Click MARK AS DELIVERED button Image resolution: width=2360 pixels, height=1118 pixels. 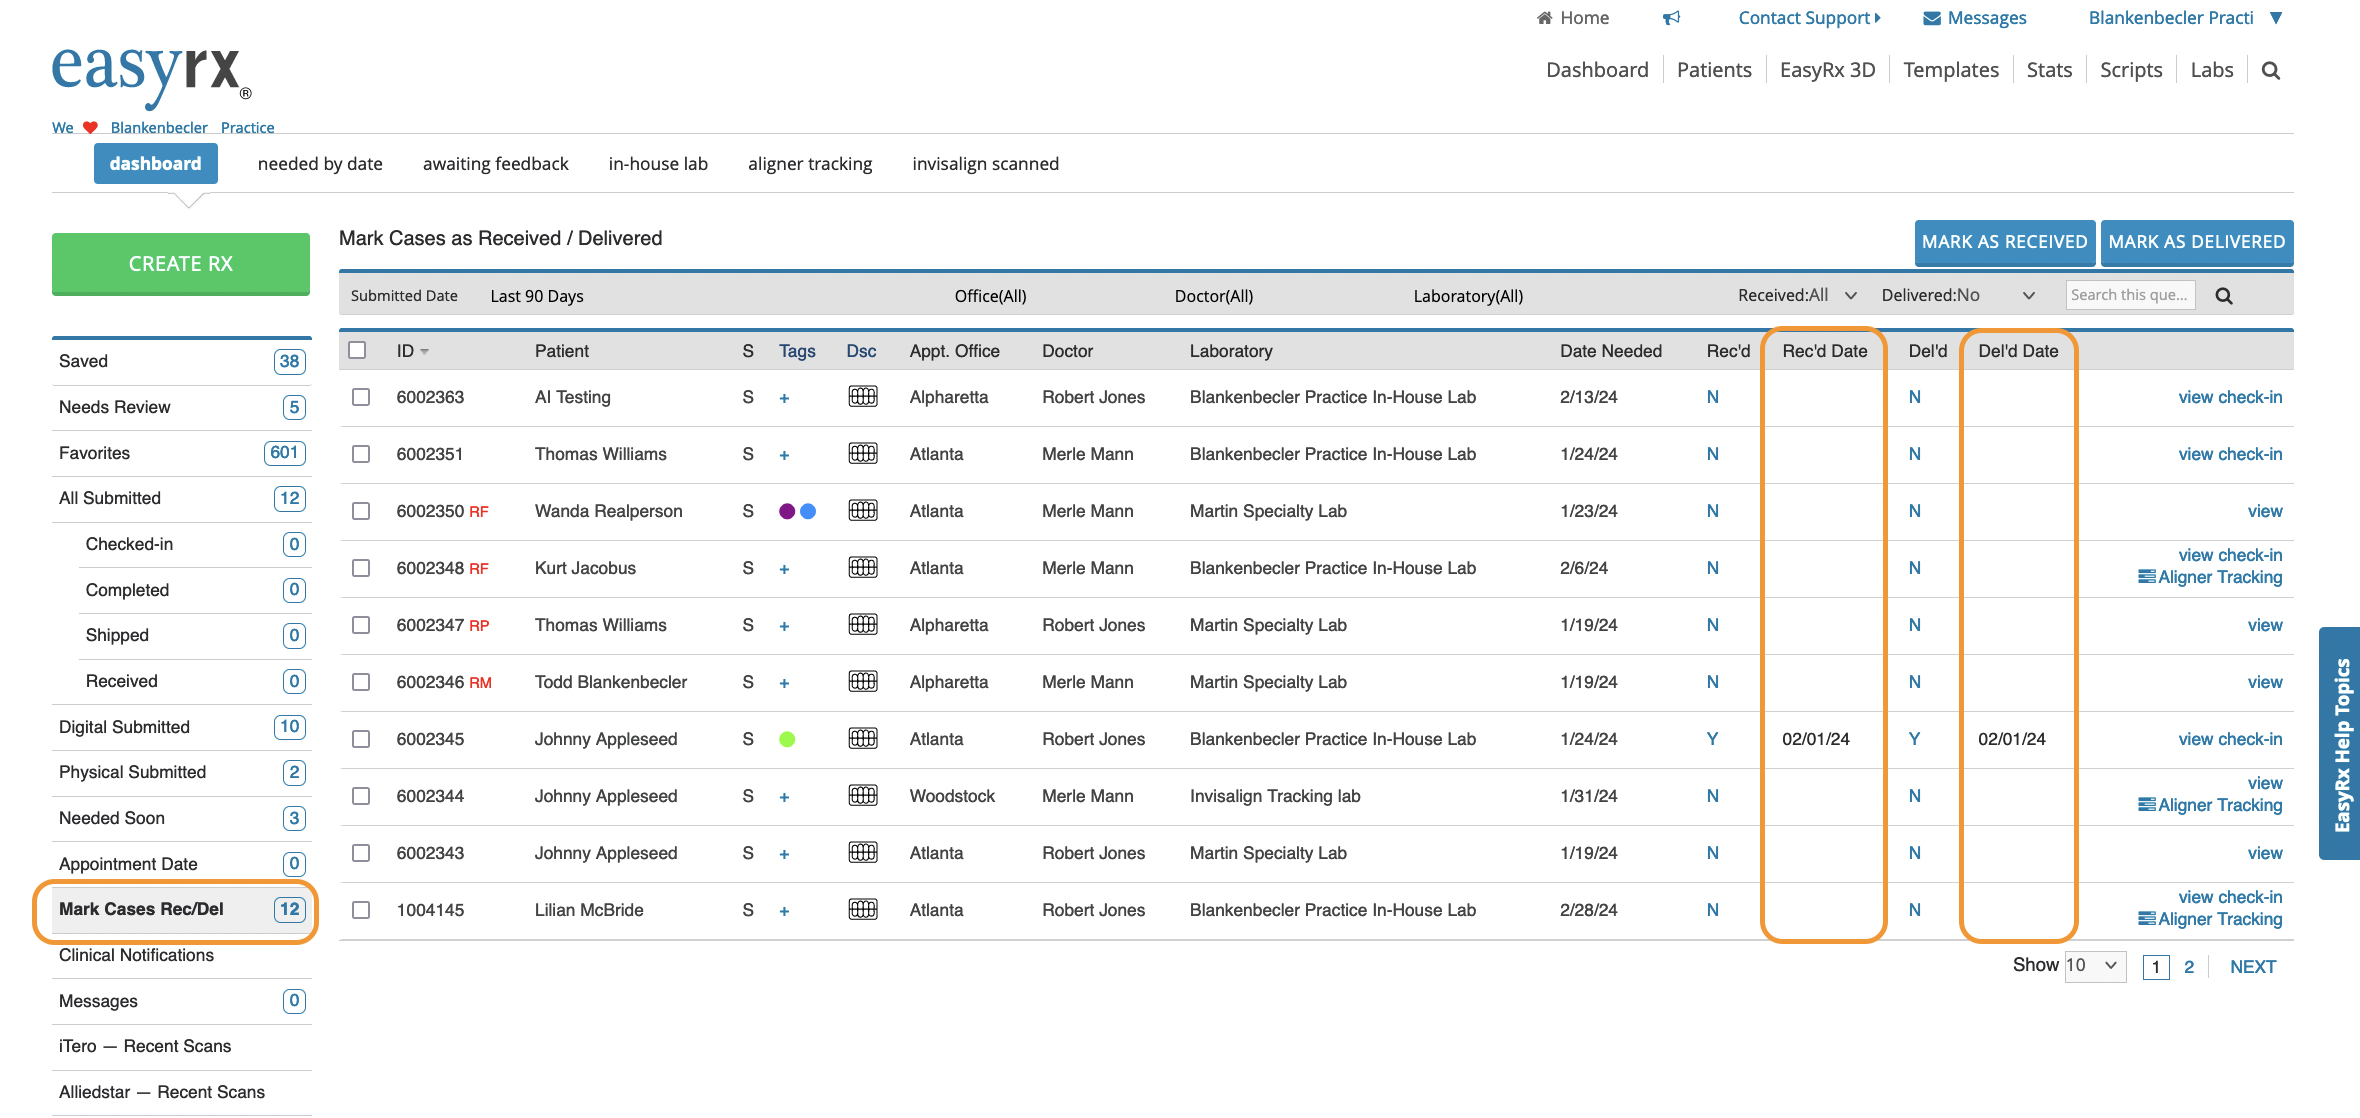(2197, 242)
